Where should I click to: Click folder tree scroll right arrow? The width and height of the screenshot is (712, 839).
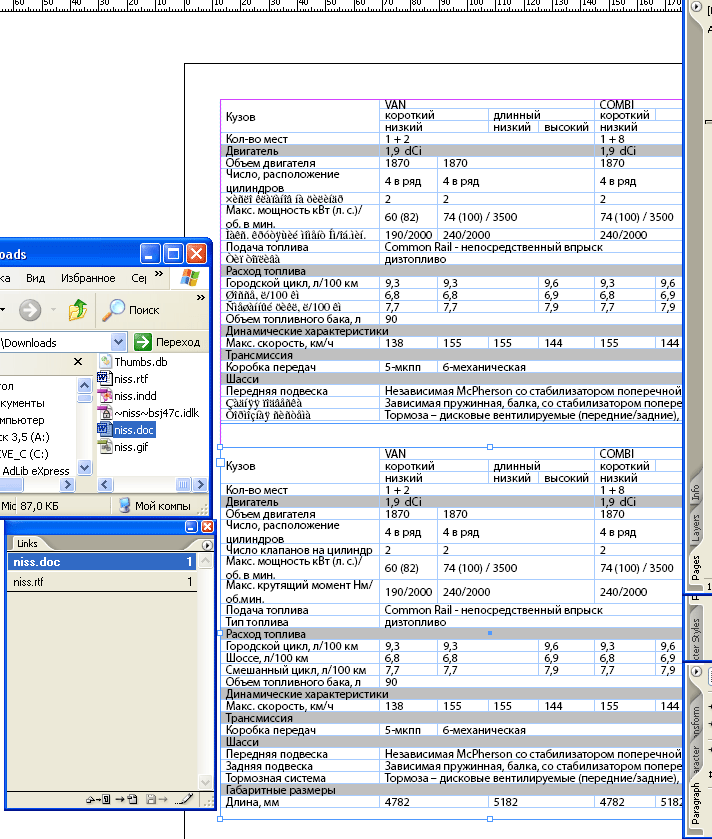(x=67, y=485)
